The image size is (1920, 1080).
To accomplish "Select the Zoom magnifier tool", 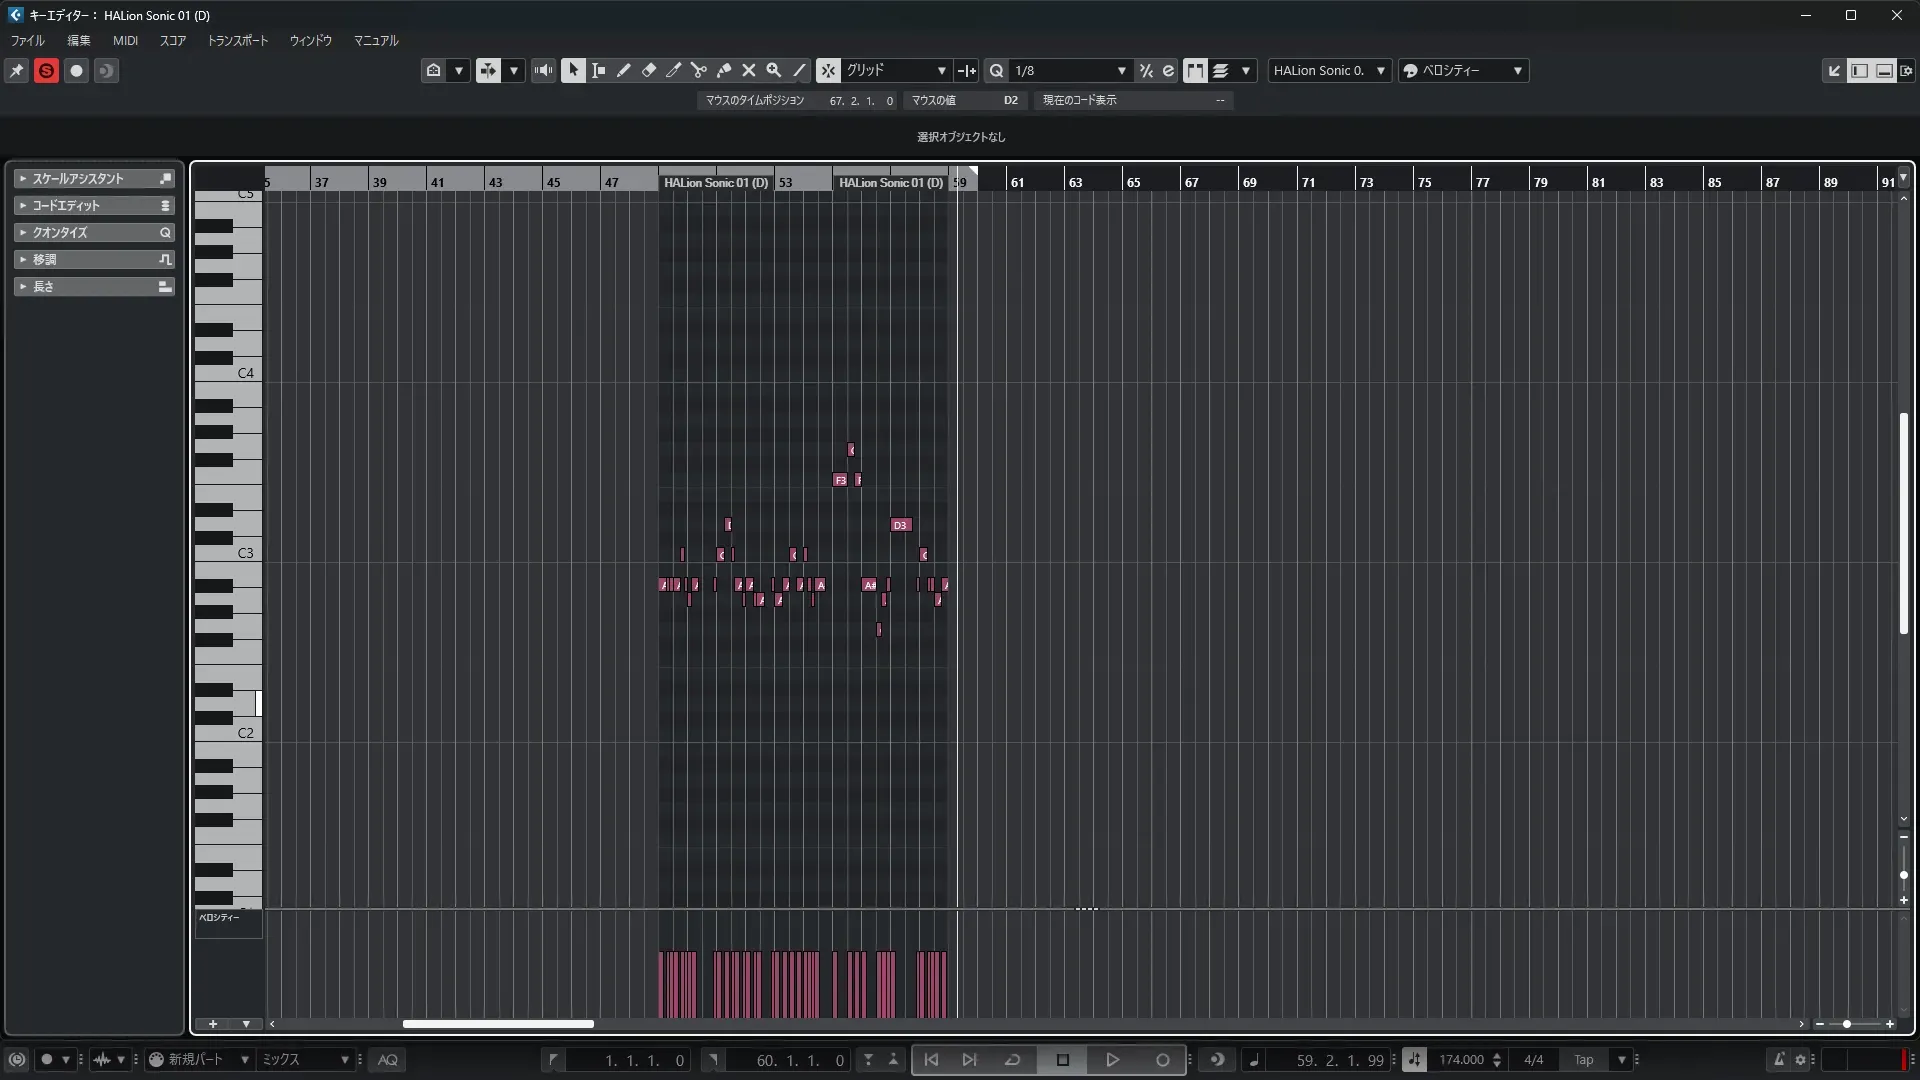I will tap(773, 70).
